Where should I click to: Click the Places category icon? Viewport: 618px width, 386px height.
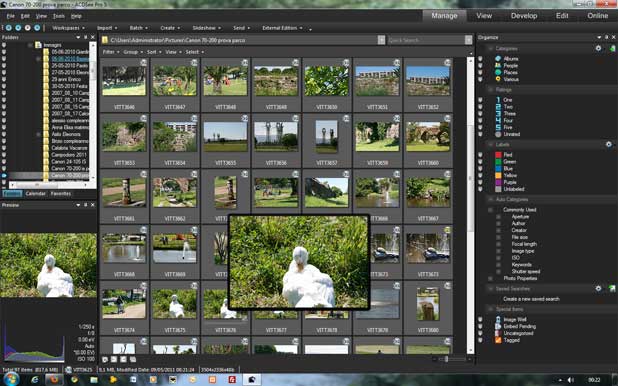click(498, 72)
